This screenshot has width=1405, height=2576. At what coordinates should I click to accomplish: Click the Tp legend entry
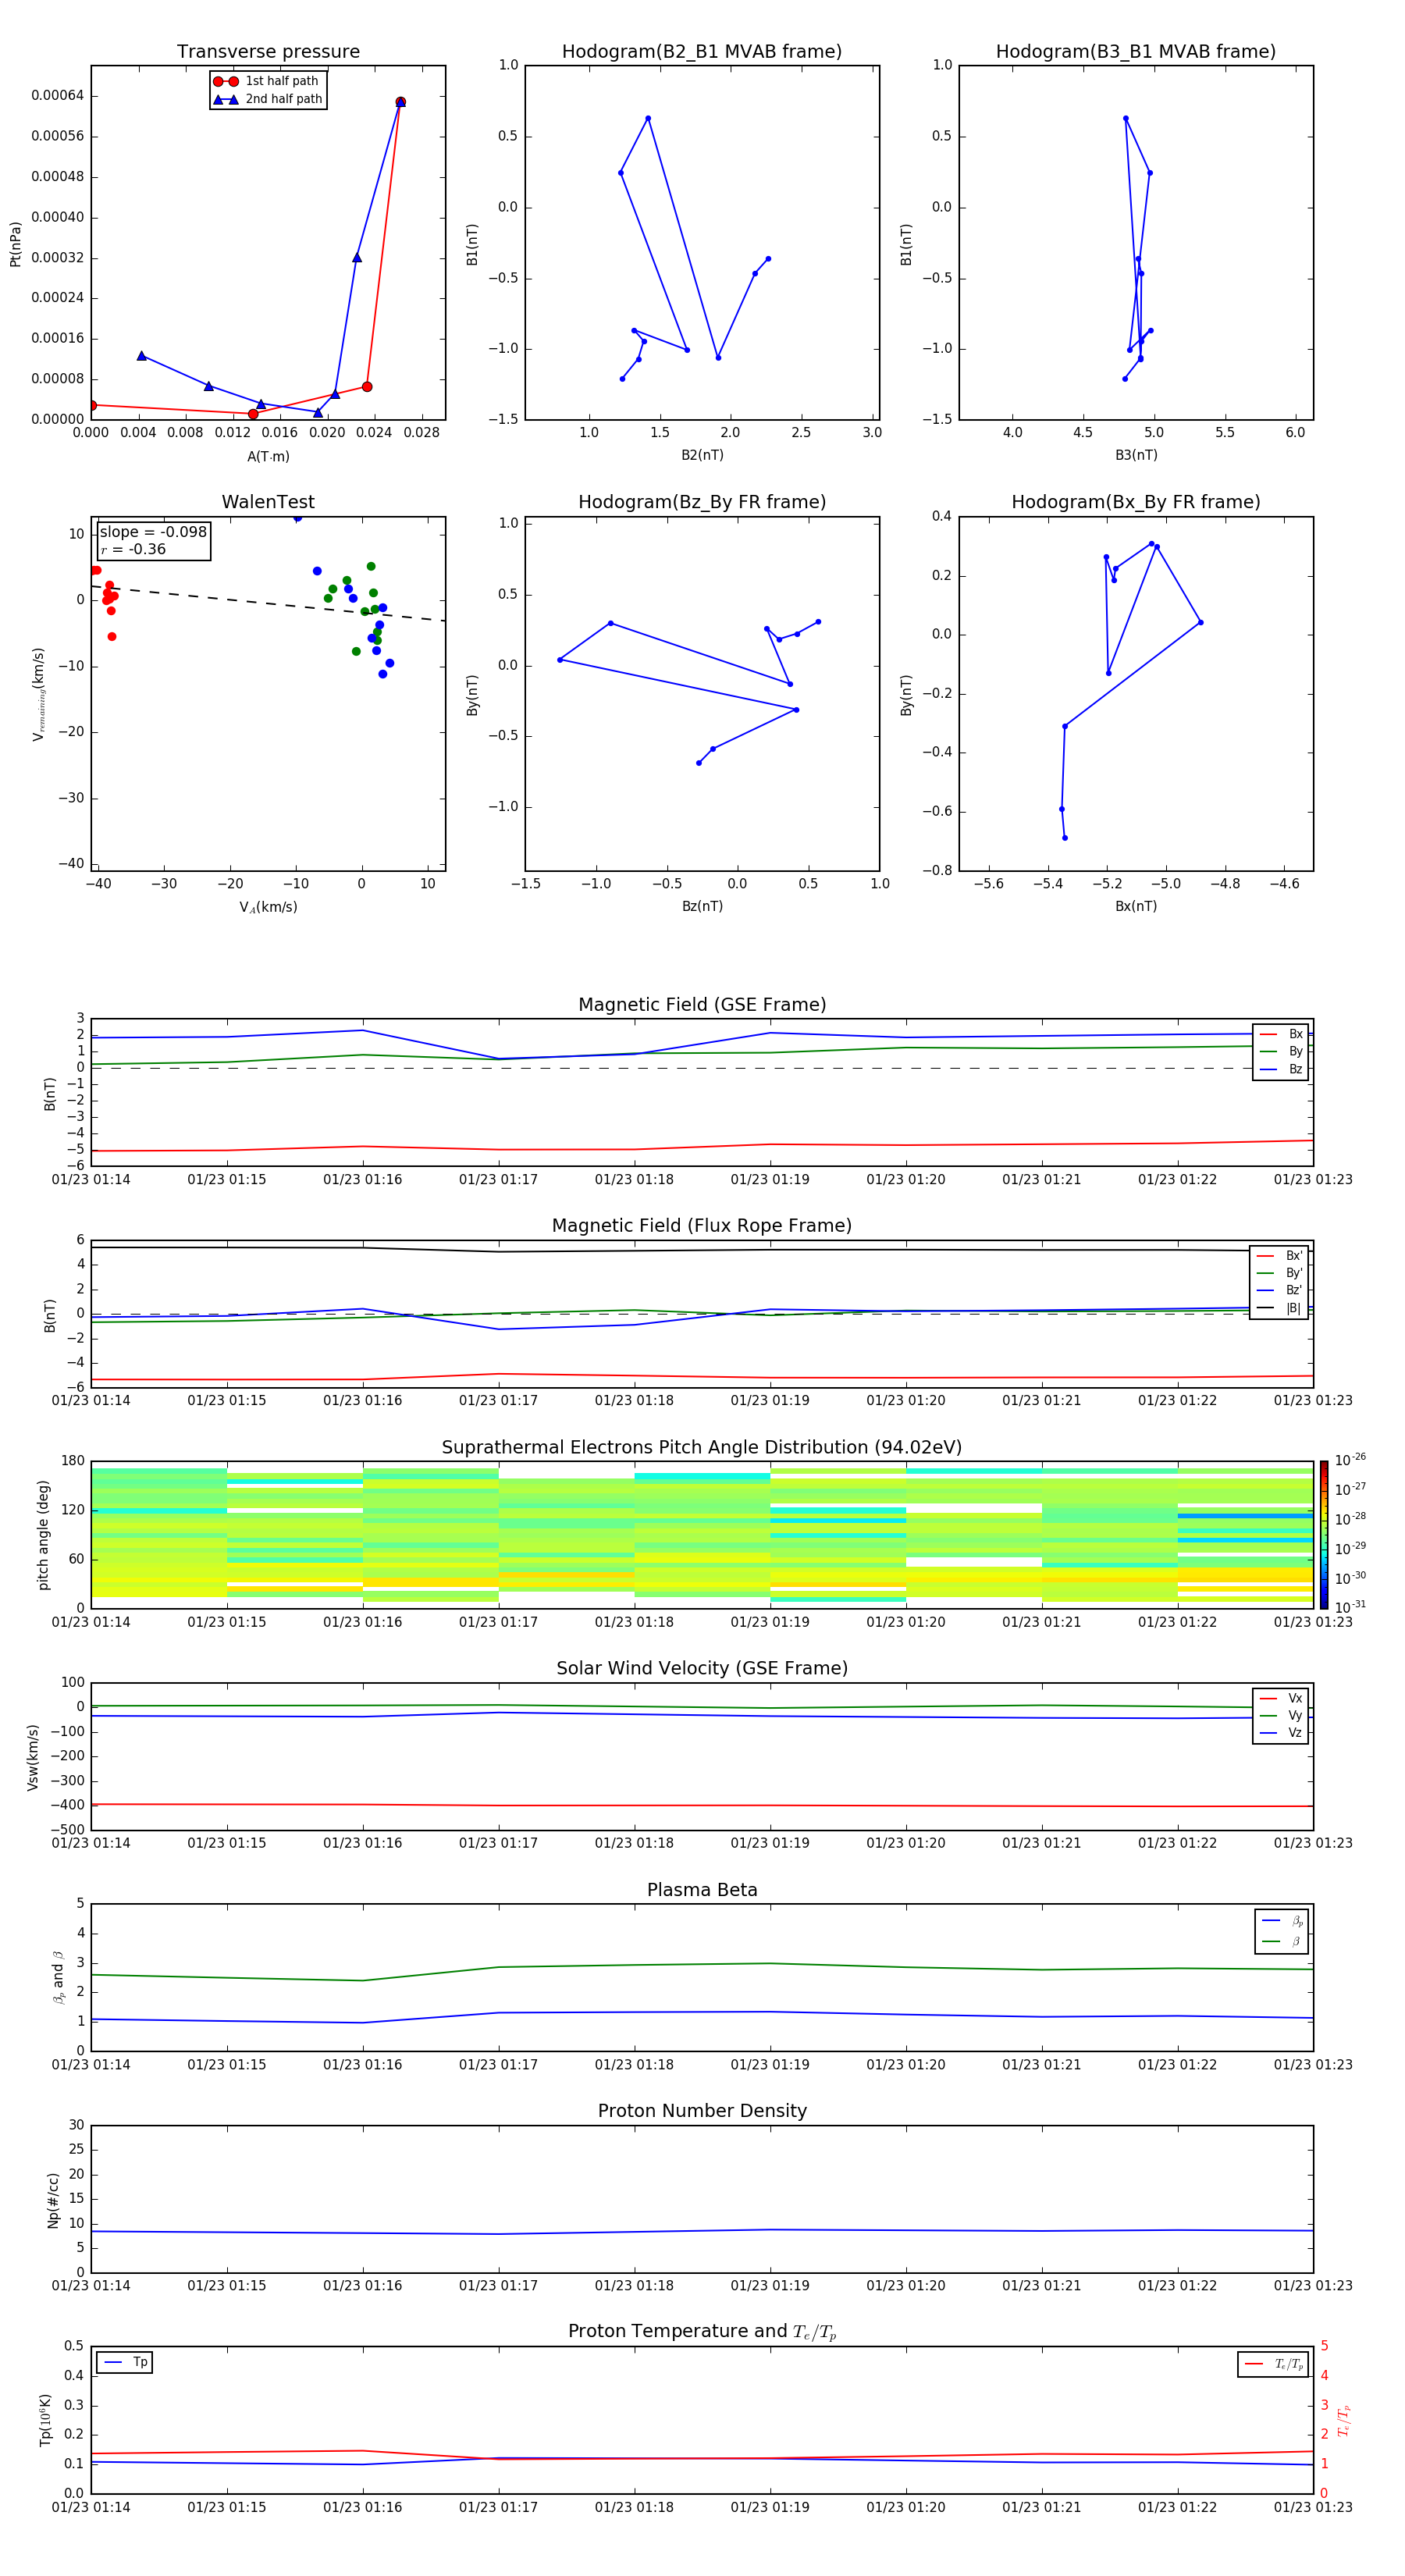(125, 2362)
